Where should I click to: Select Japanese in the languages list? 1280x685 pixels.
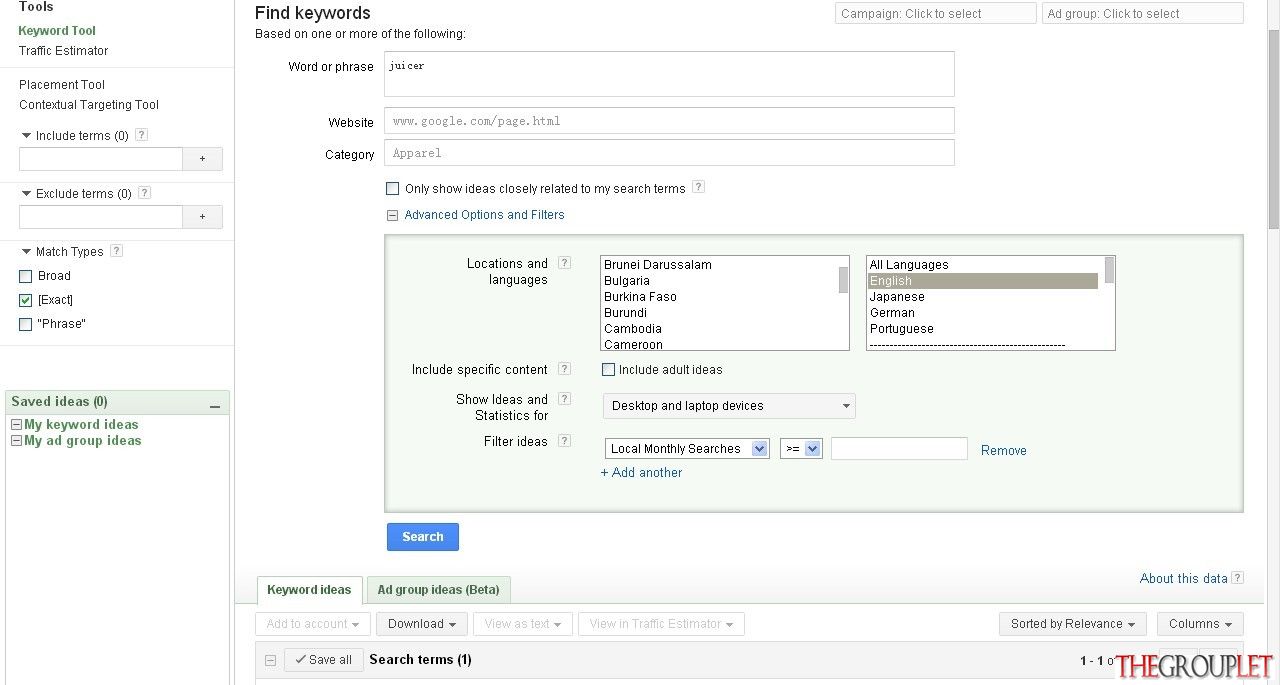983,297
